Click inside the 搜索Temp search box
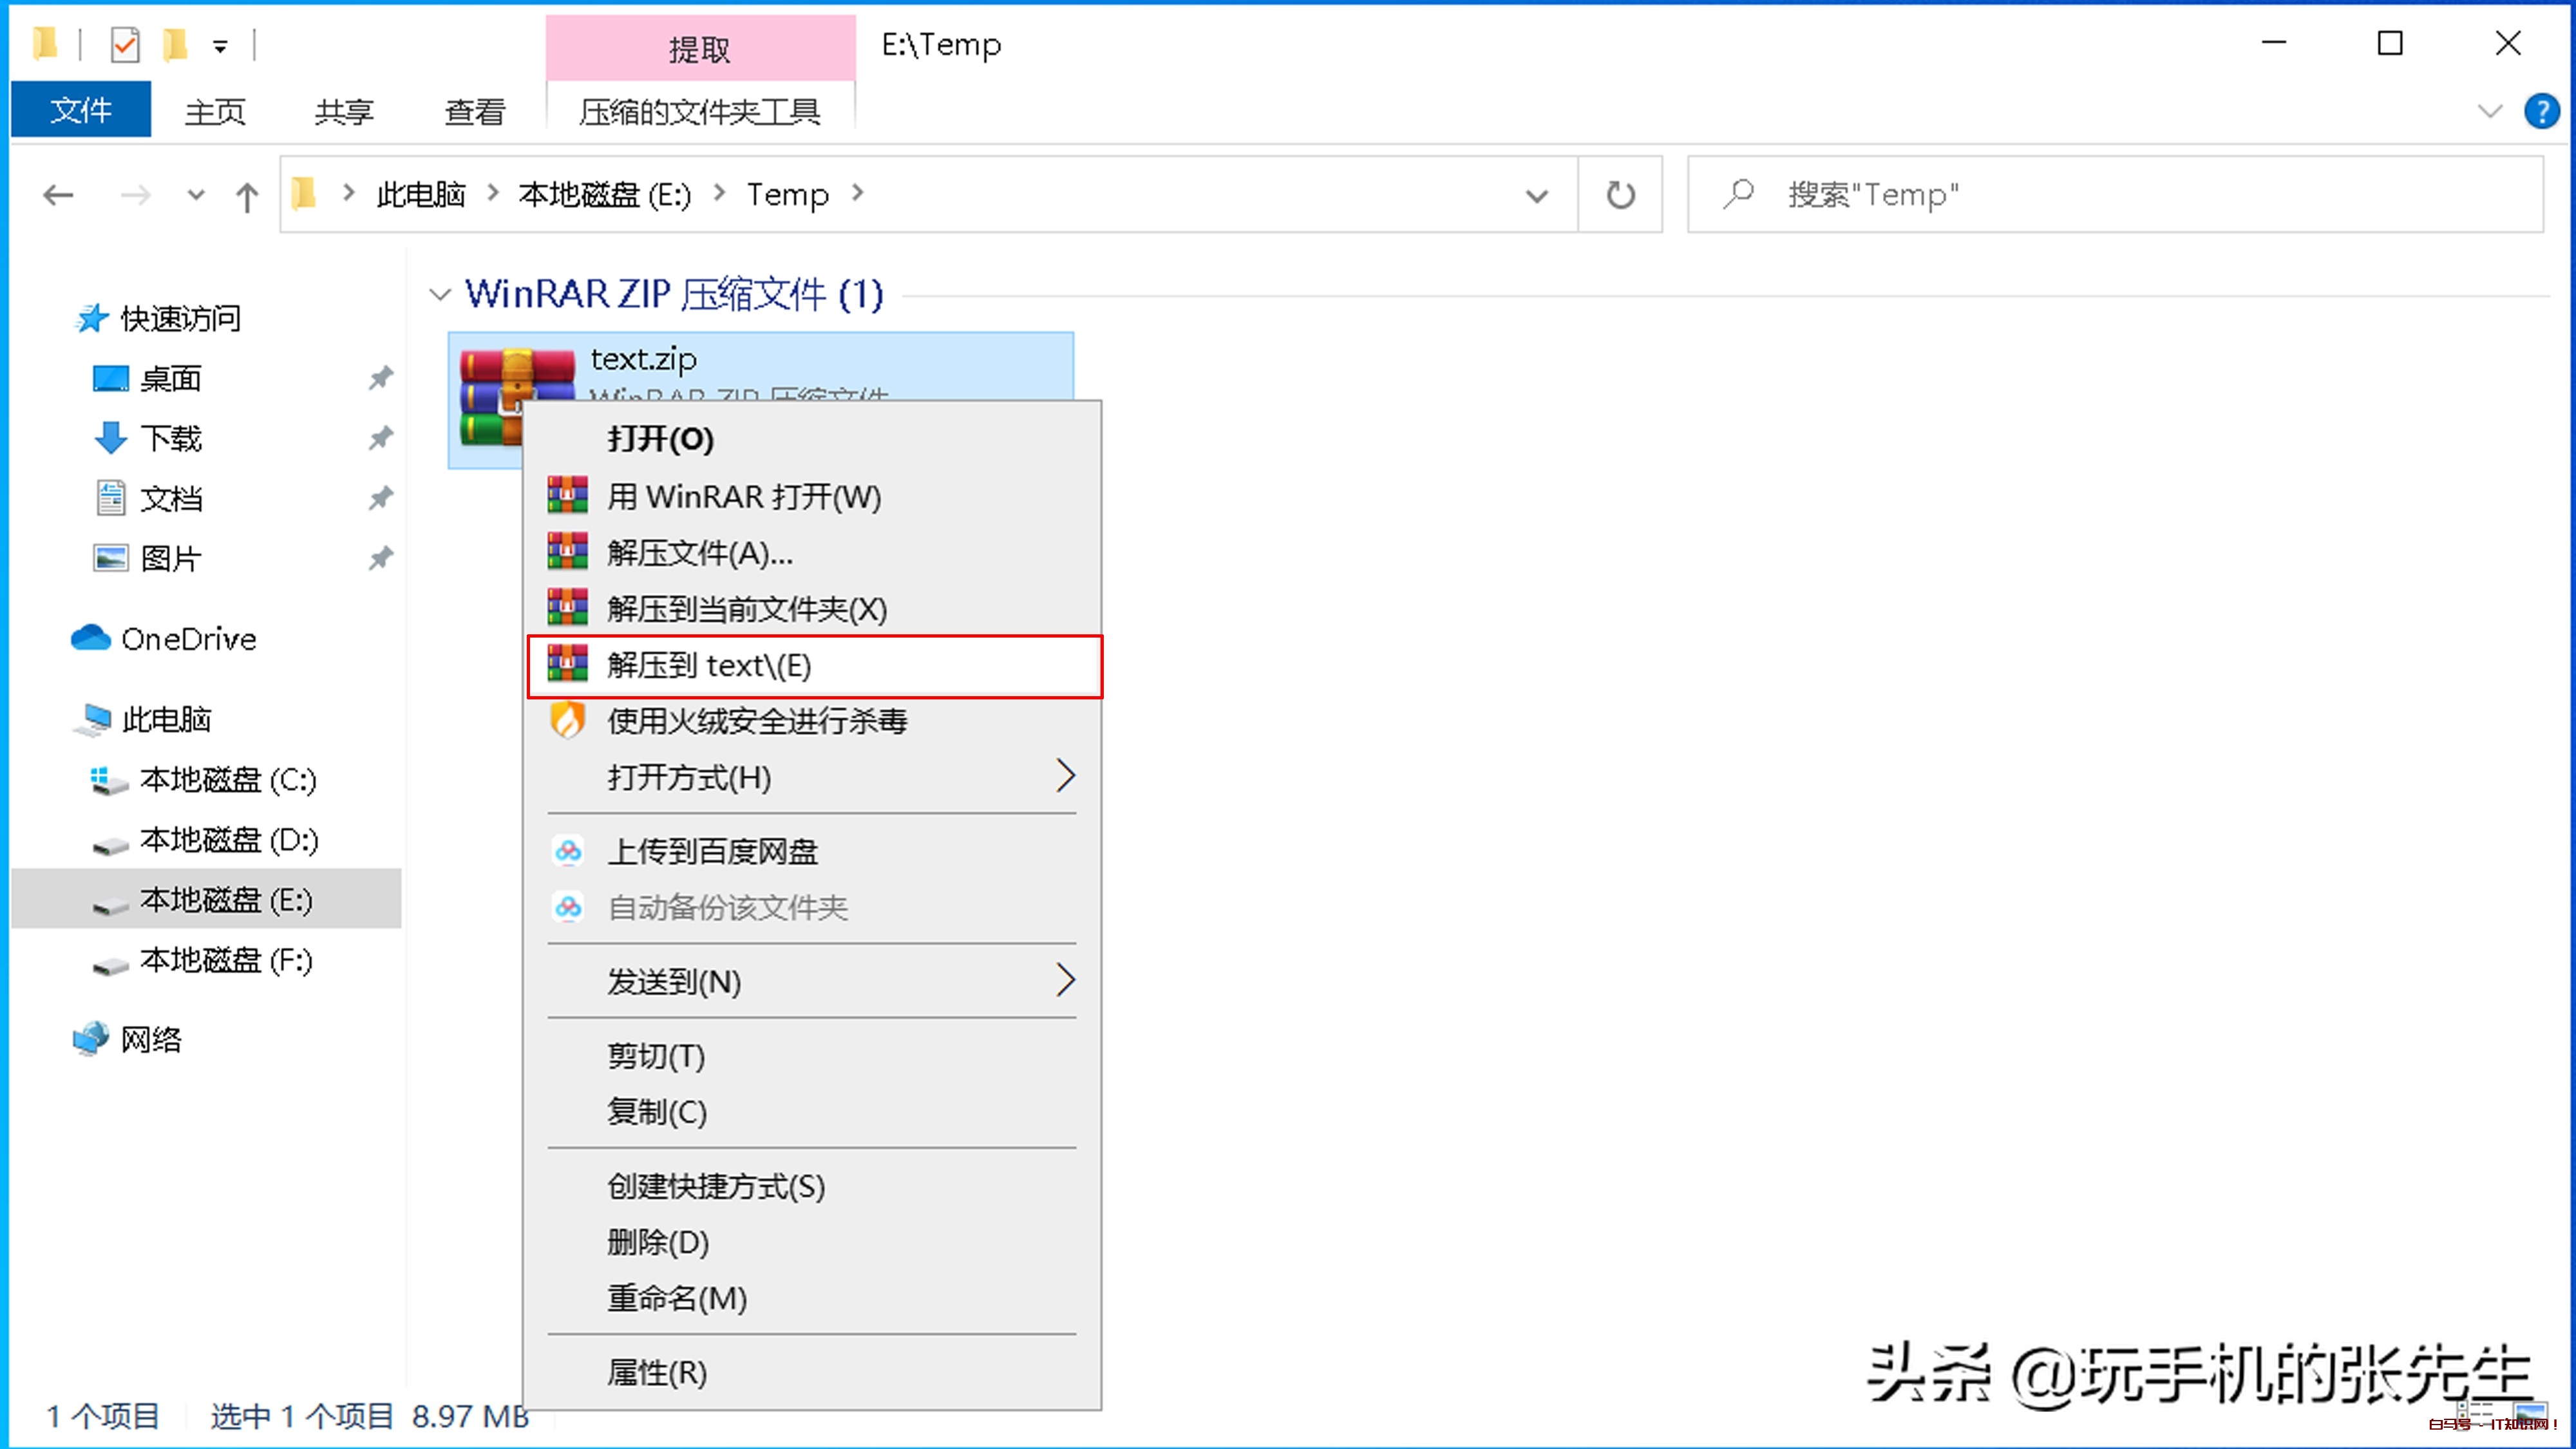 pos(2100,195)
